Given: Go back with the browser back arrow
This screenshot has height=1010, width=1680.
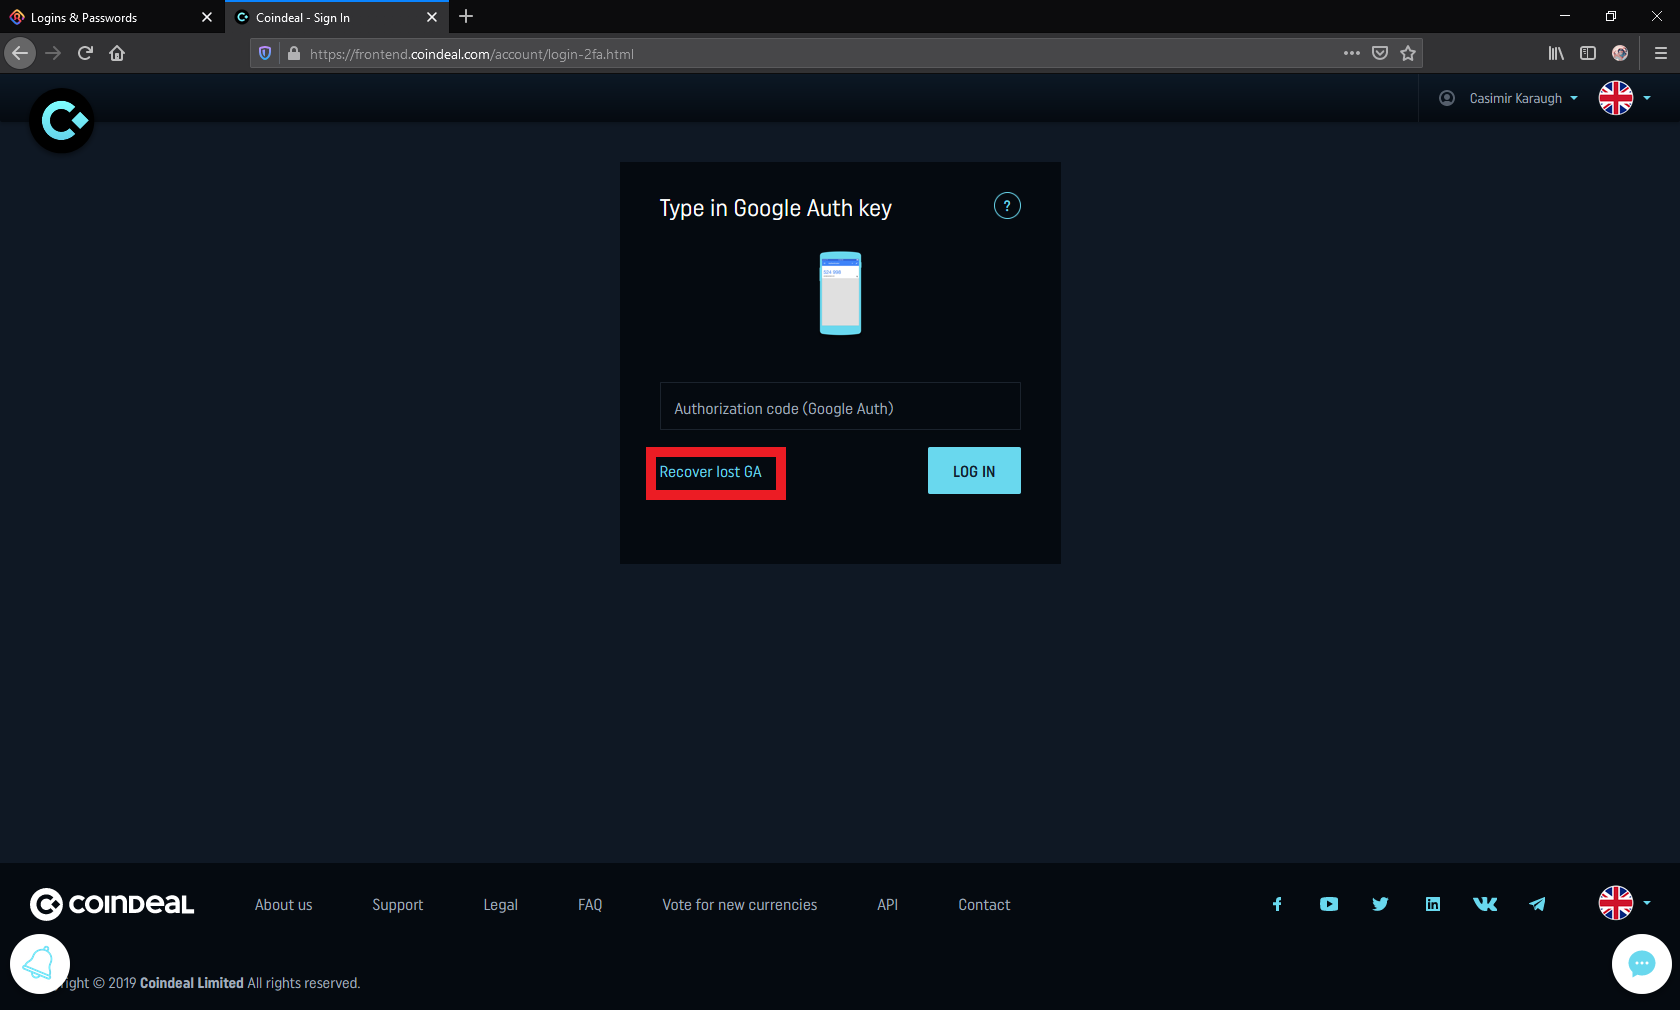Looking at the screenshot, I should [x=20, y=53].
